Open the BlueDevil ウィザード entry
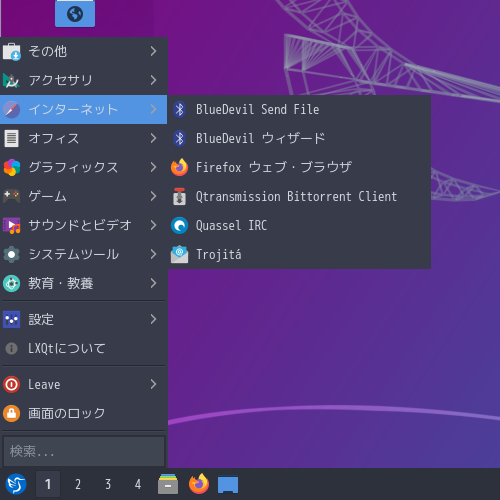The width and height of the screenshot is (500, 500). [299, 138]
